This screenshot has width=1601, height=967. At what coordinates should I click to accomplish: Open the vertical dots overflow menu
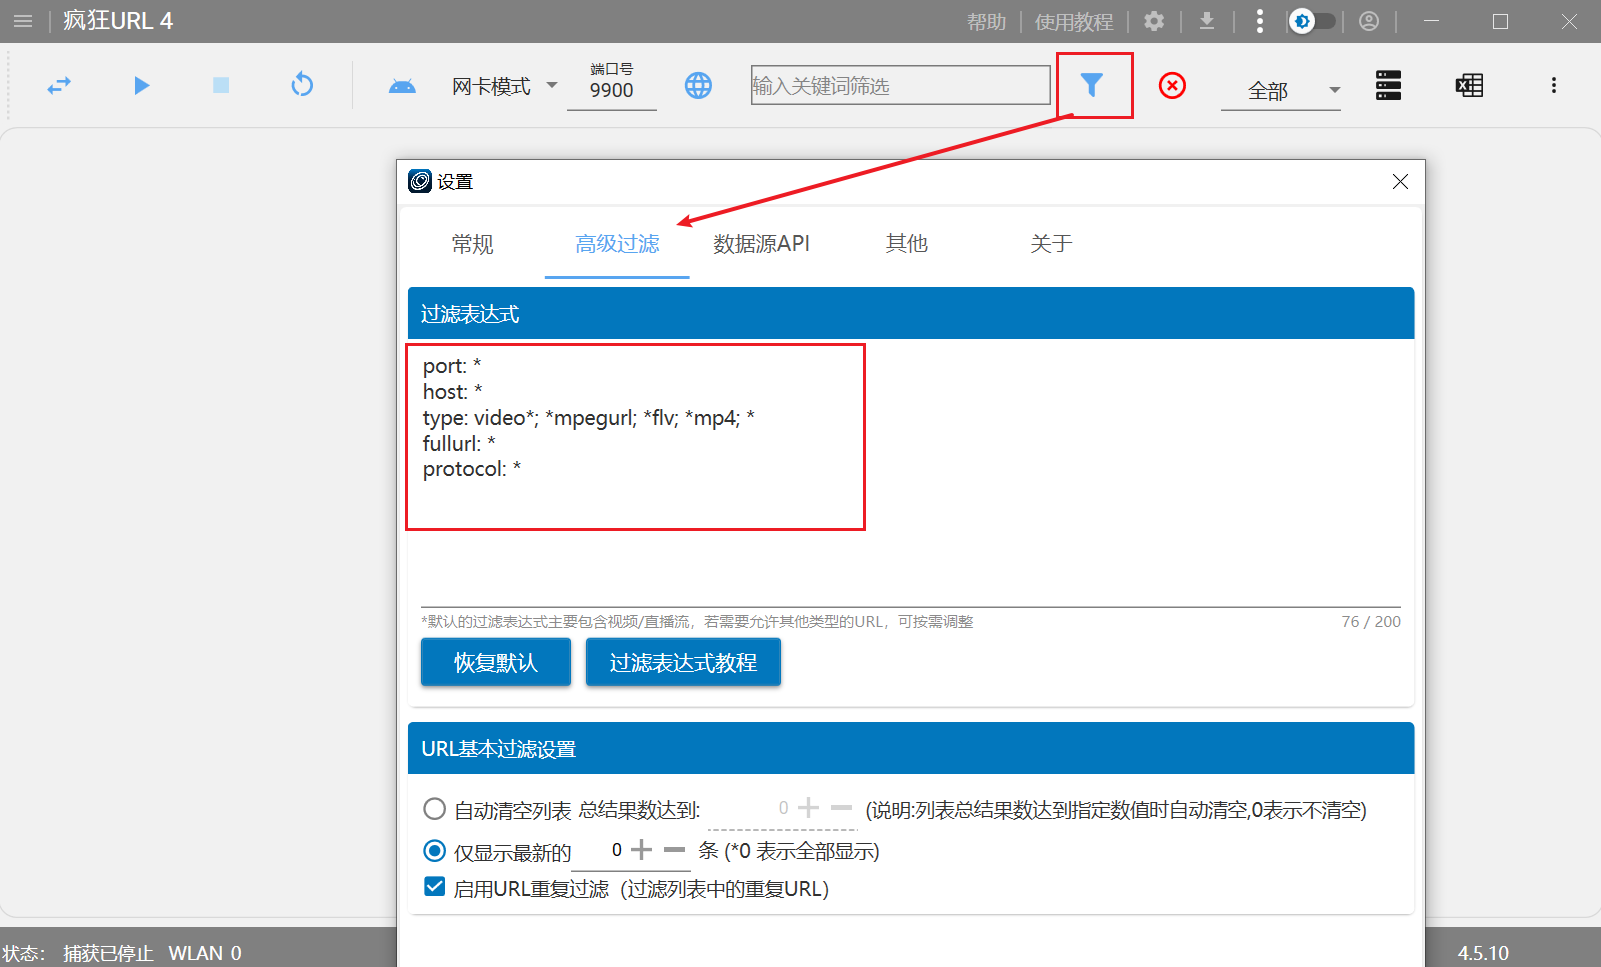tap(1554, 85)
